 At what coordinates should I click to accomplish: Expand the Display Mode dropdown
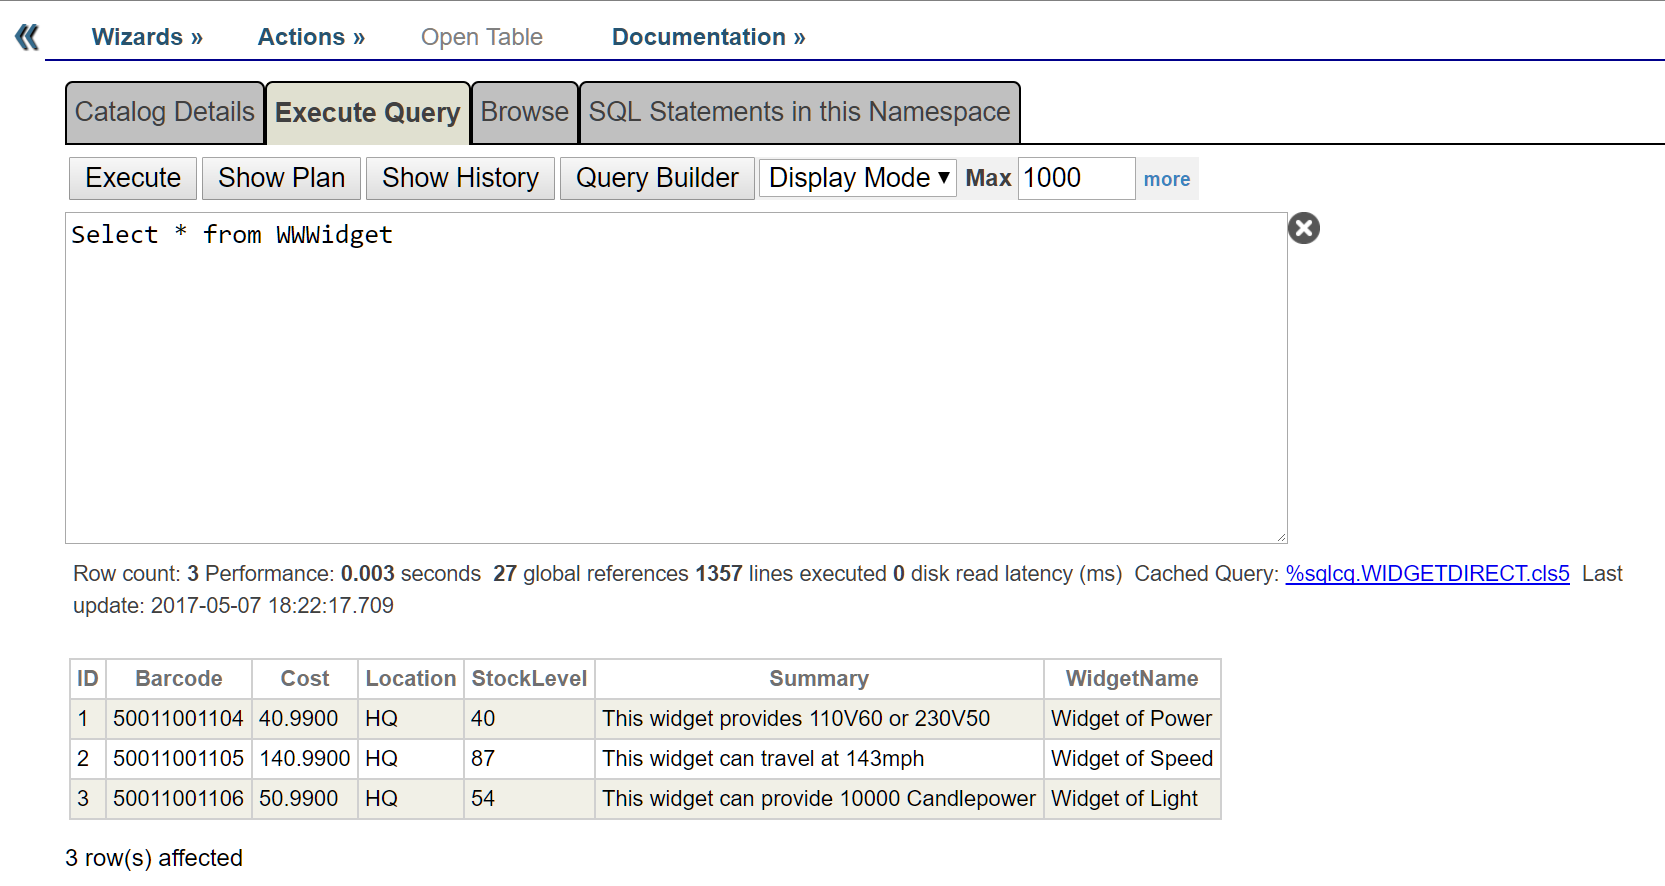858,178
